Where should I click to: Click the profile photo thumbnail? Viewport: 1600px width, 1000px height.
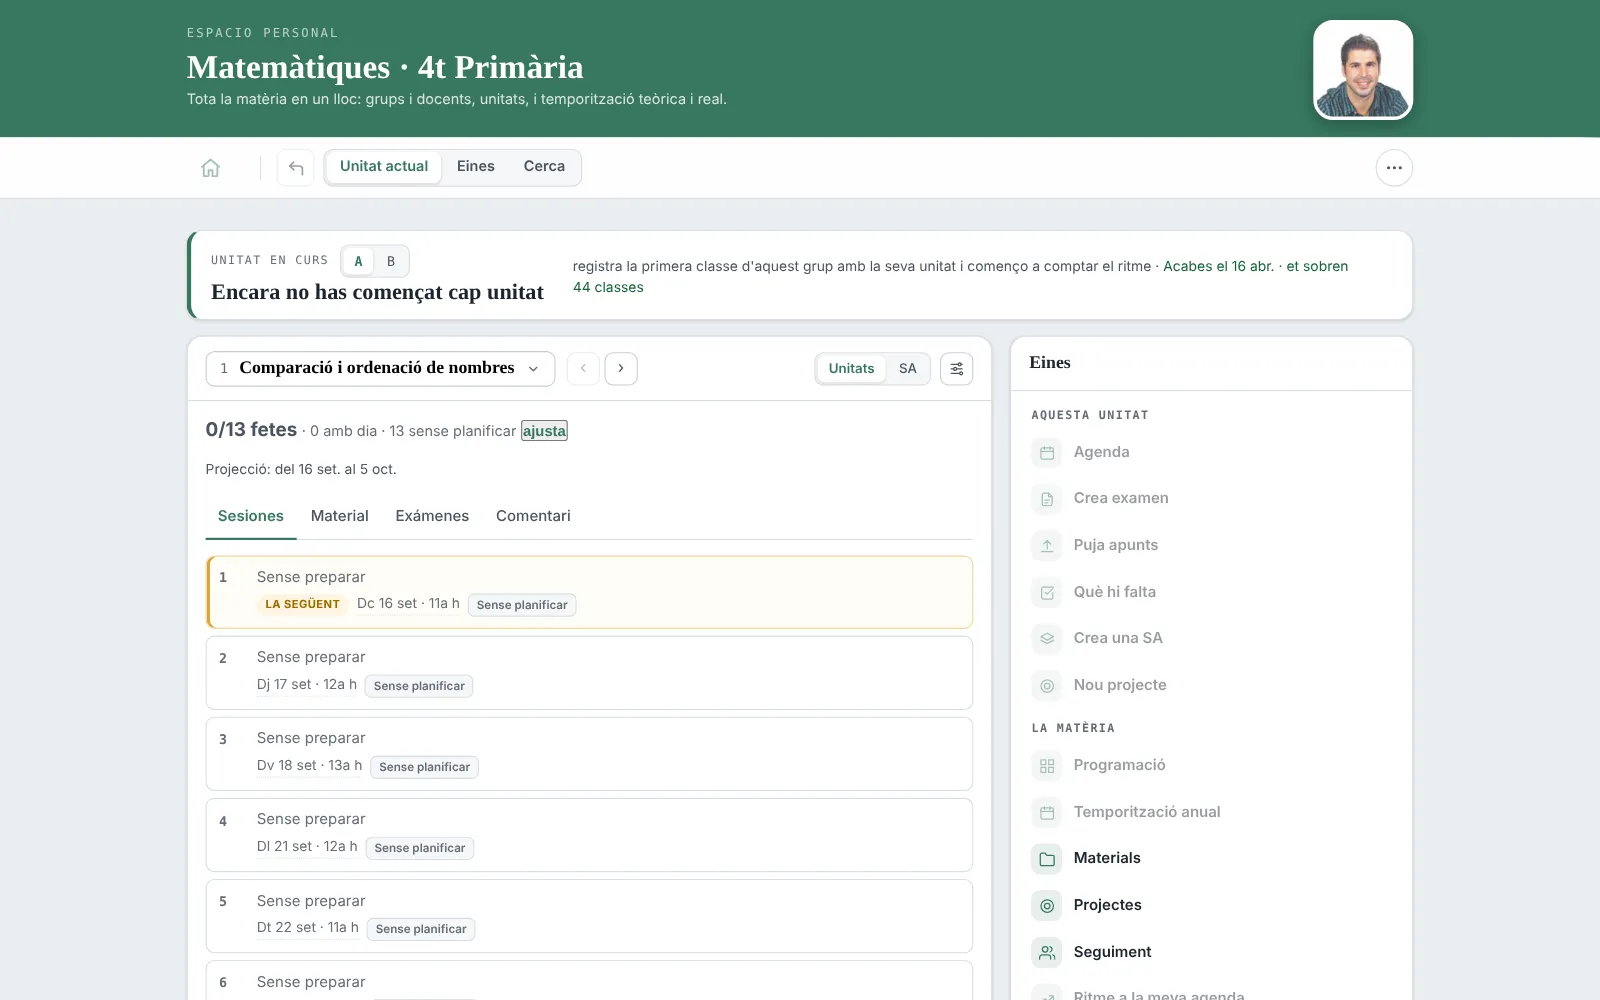click(x=1363, y=70)
